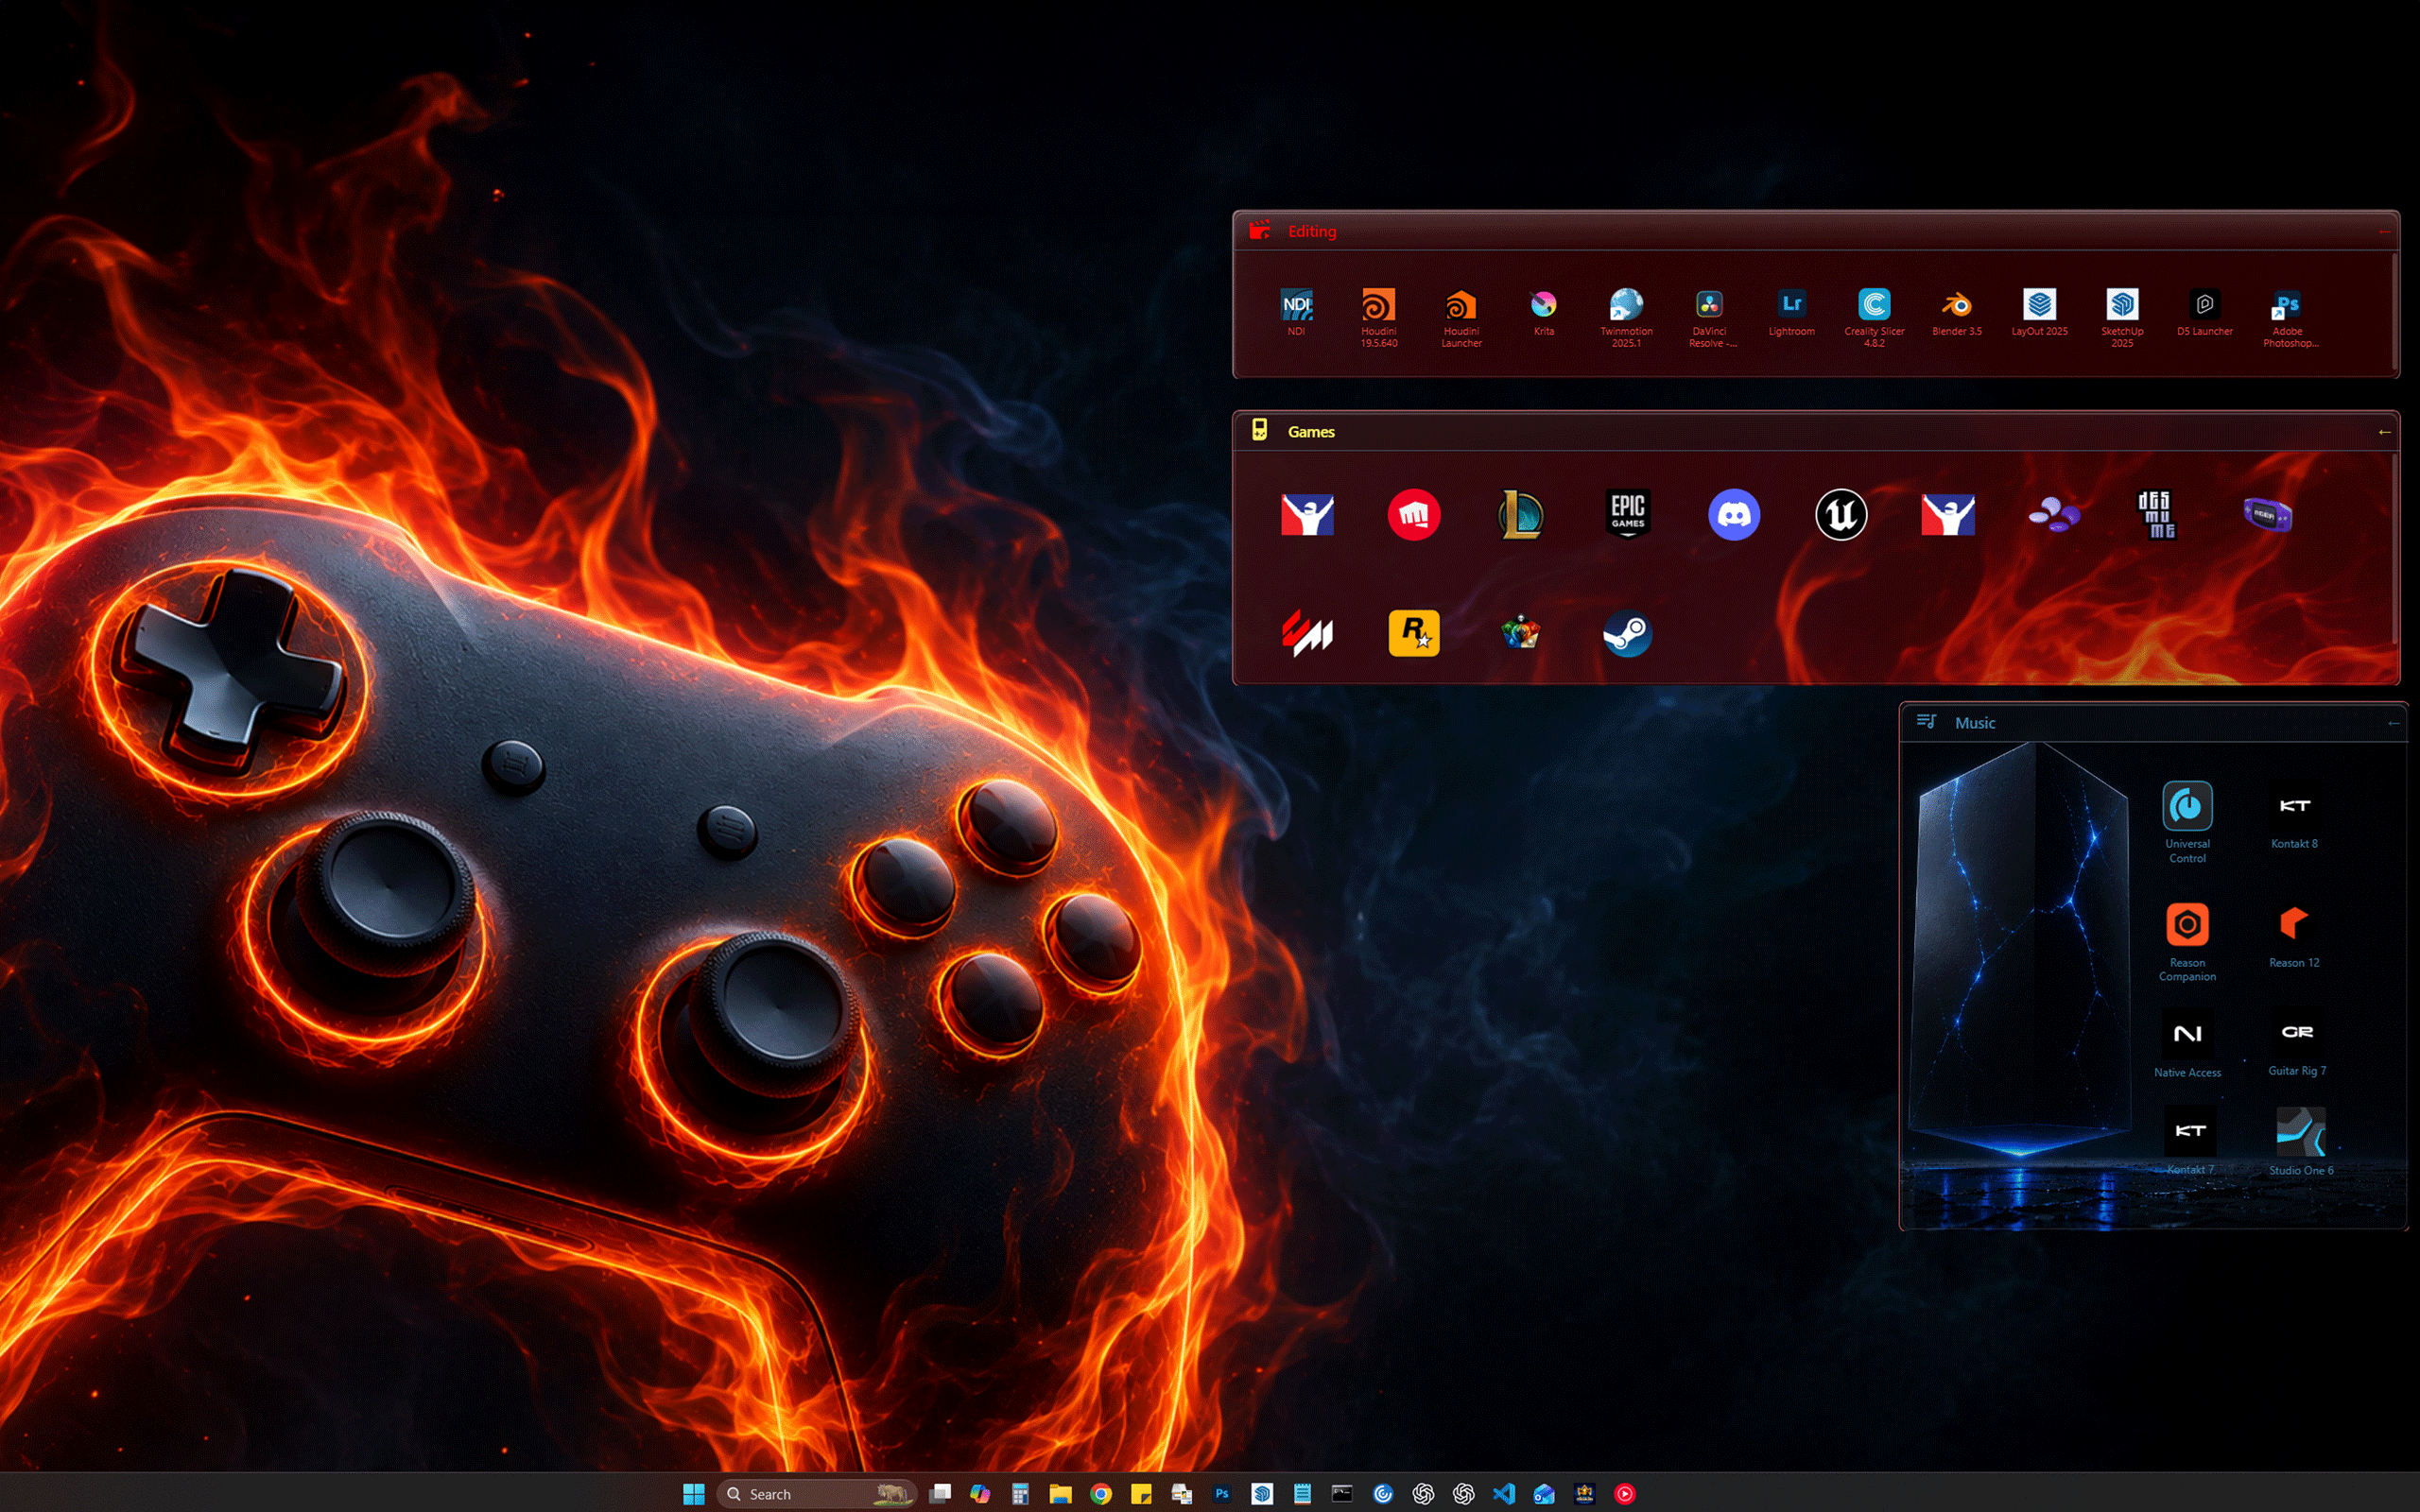Click the Music group title

(1975, 723)
